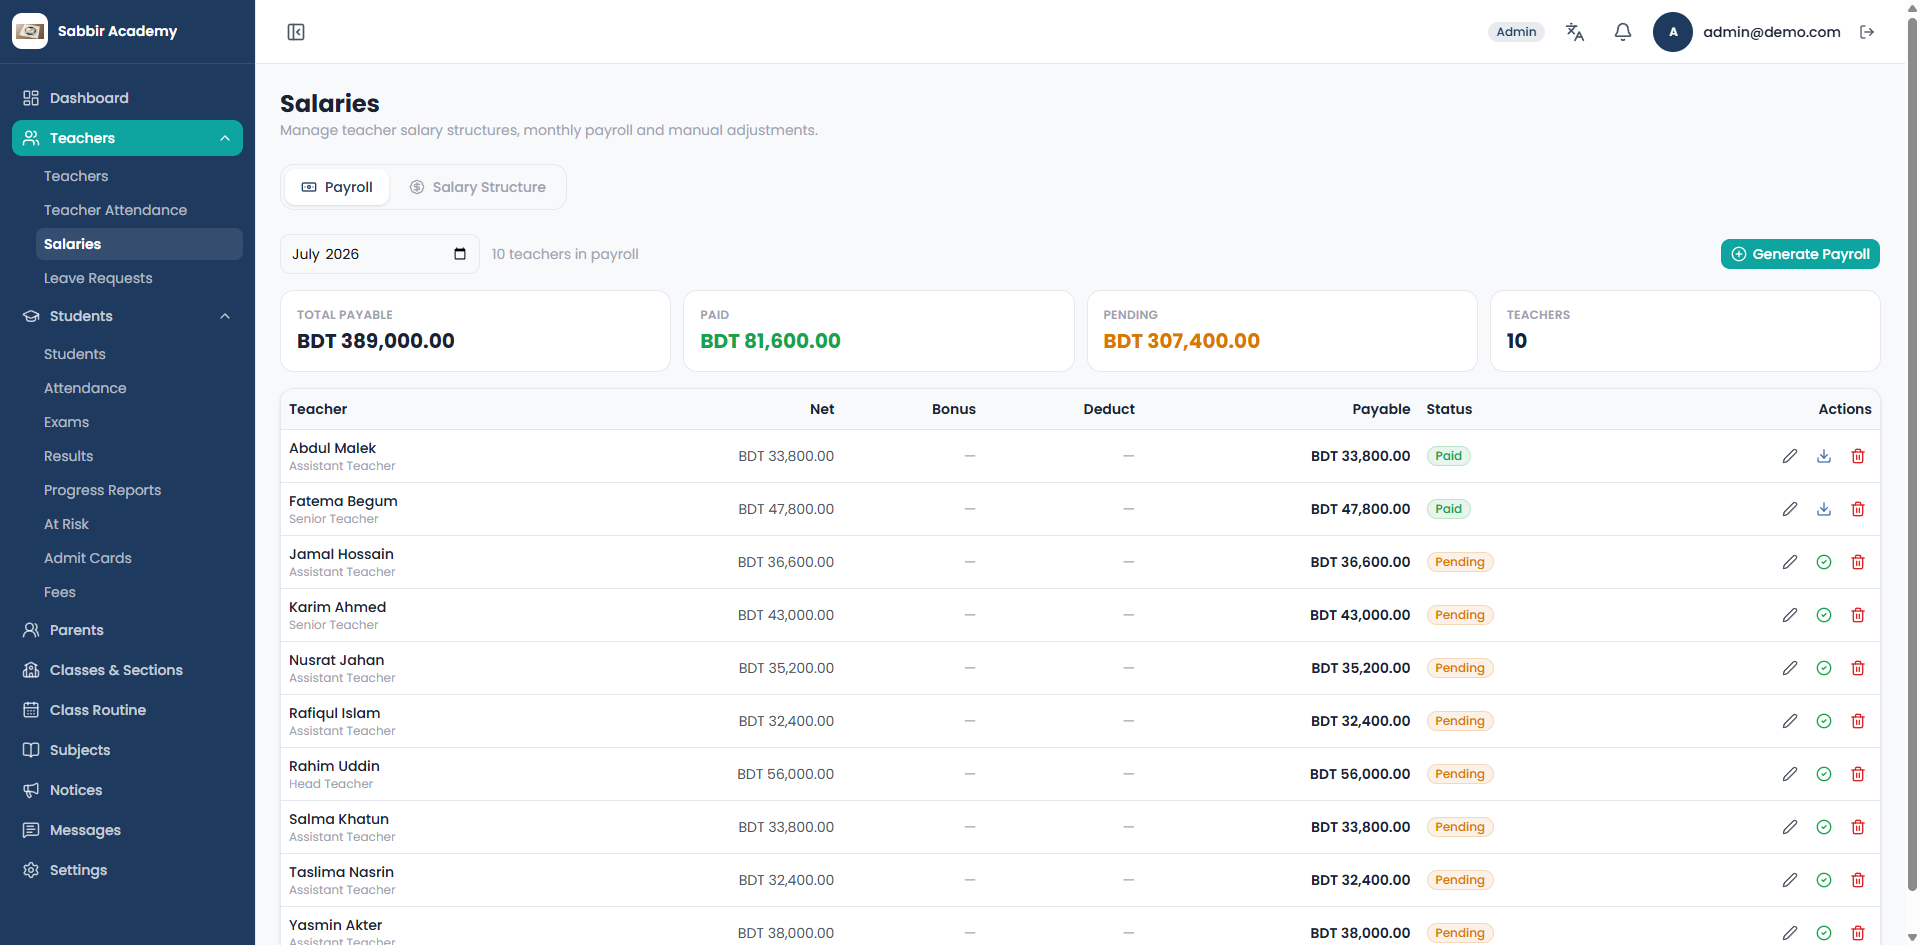Switch to the Payroll tab
Screen dimensions: 1920x945
337,187
